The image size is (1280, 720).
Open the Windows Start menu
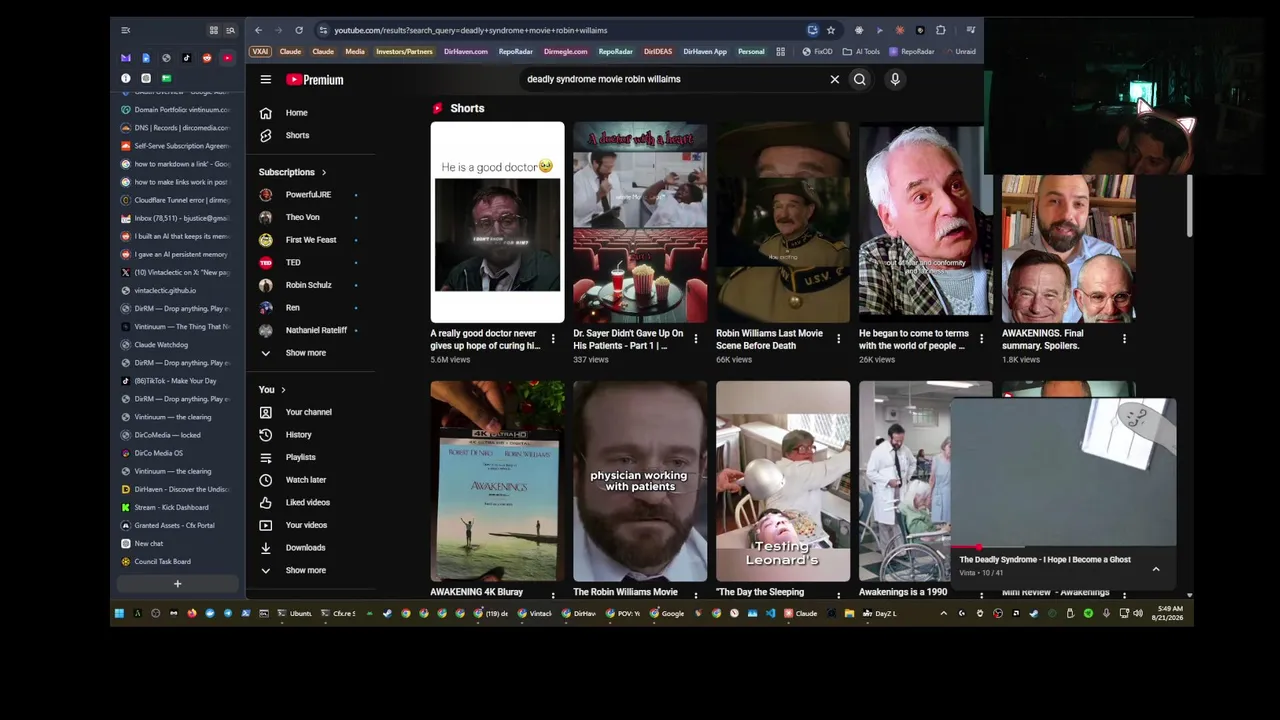pyautogui.click(x=119, y=613)
